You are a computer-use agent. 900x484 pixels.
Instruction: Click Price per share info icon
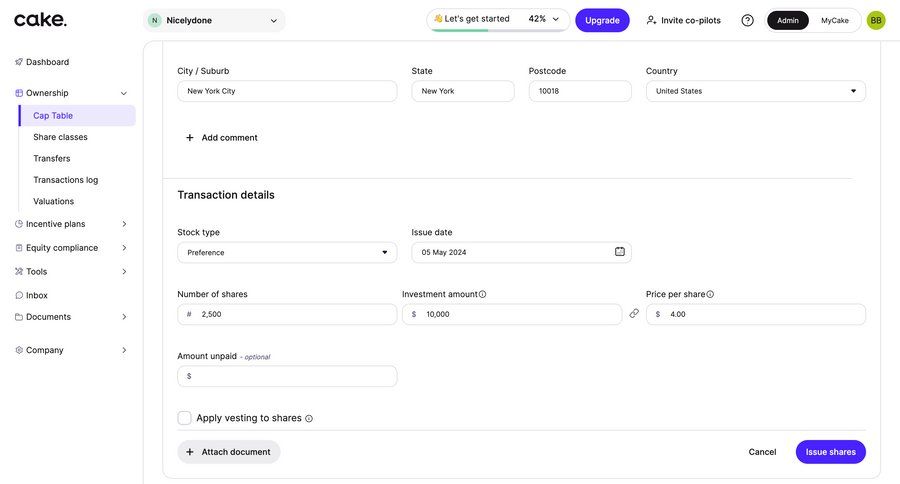click(710, 294)
